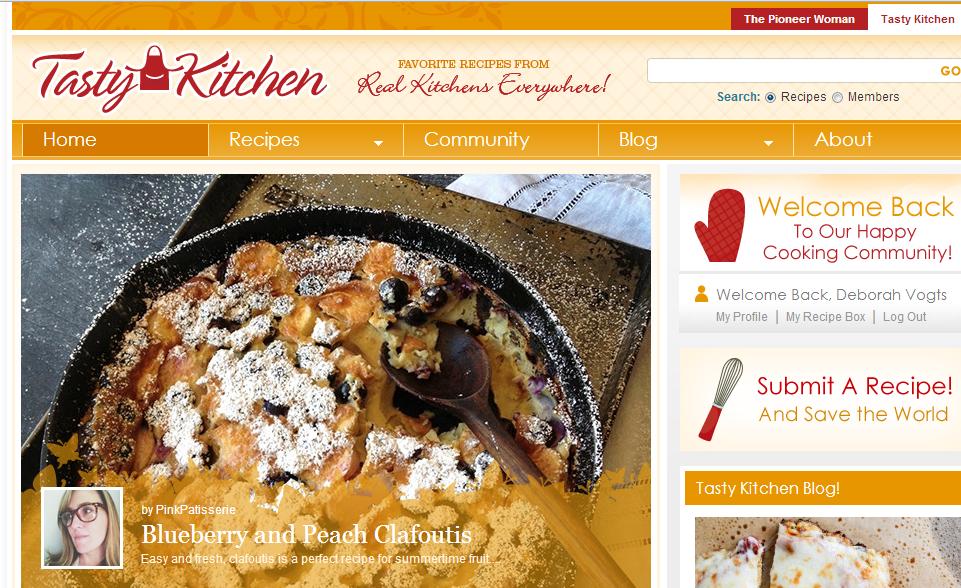Viewport: 961px width, 588px height.
Task: Click the GO search button
Action: pos(949,71)
